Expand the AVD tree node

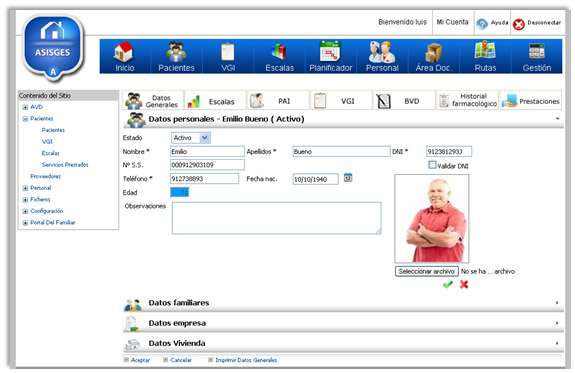click(x=25, y=107)
